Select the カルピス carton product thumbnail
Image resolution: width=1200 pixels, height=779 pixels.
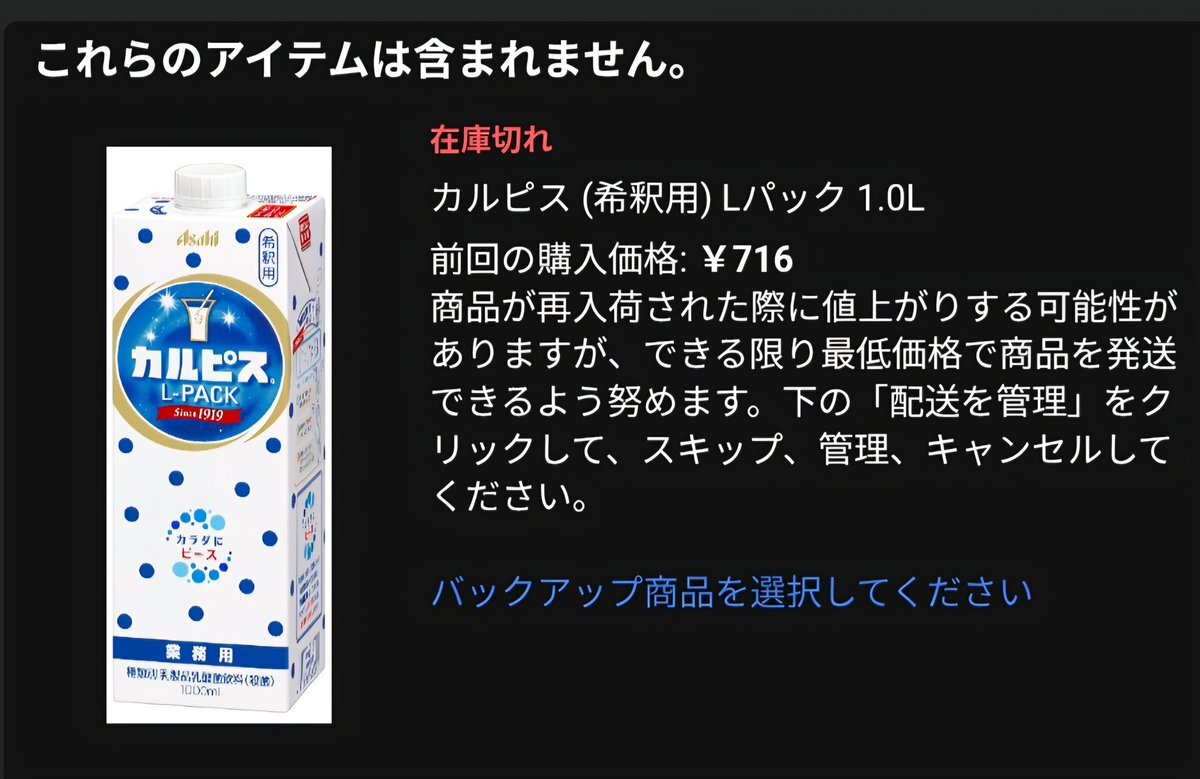pos(219,435)
